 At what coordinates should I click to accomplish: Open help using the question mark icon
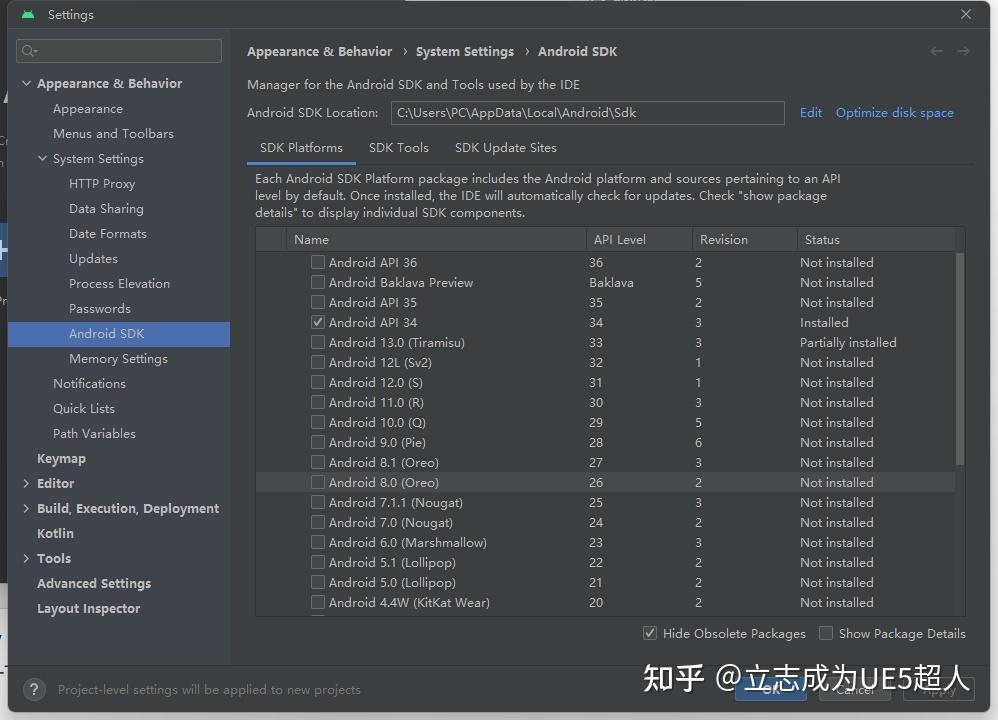pyautogui.click(x=33, y=689)
